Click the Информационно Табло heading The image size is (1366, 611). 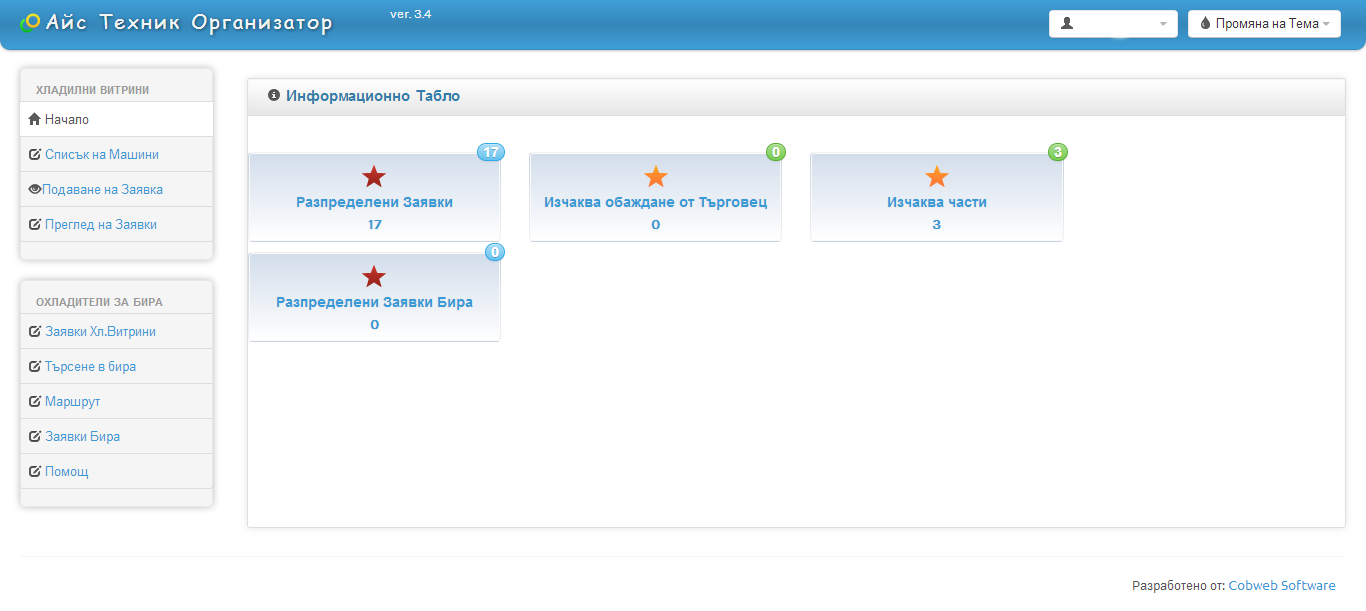(x=373, y=96)
